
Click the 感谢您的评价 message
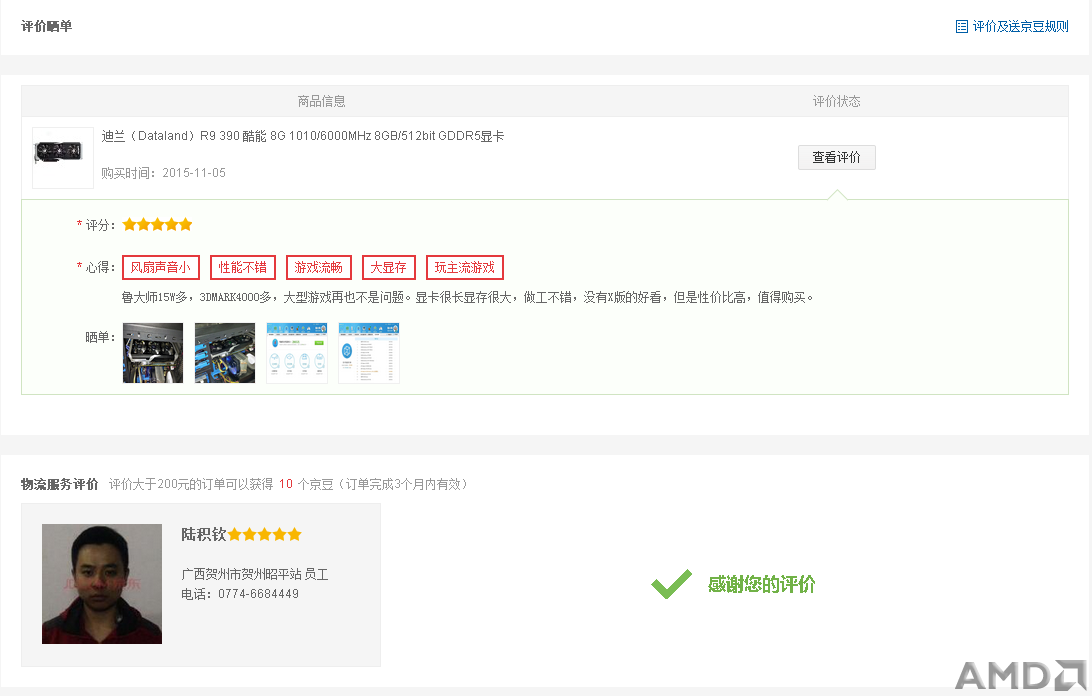(761, 584)
